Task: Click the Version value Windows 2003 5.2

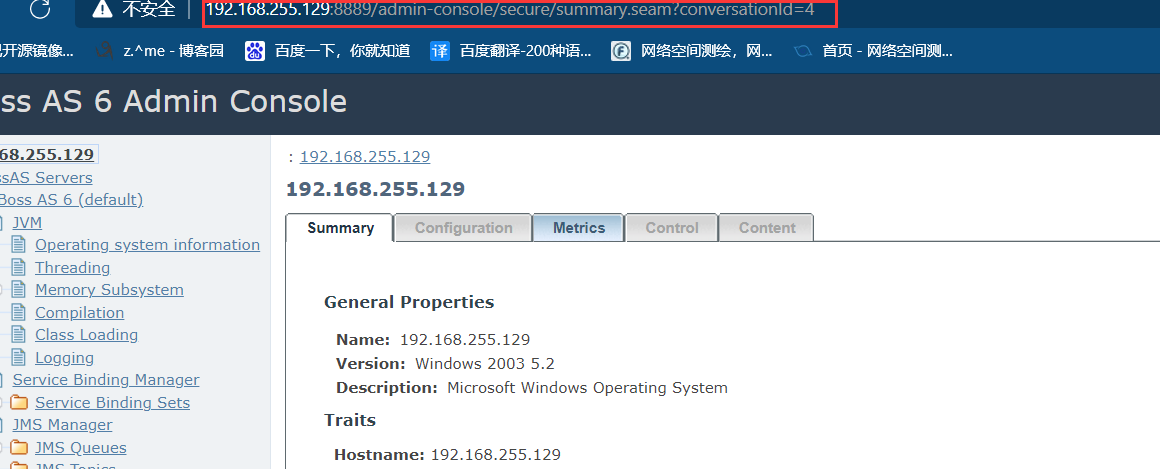Action: coord(485,364)
